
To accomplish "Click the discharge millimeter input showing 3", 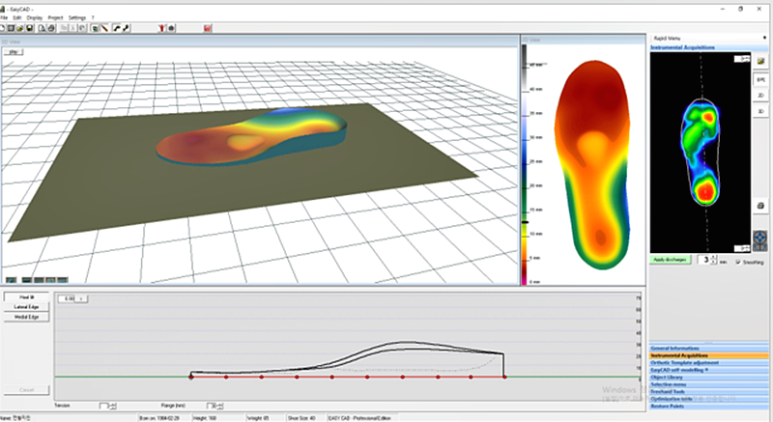I will 705,259.
